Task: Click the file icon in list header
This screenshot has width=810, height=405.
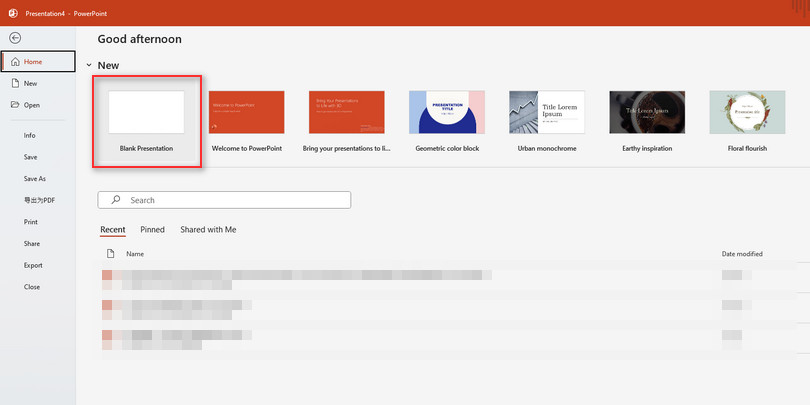Action: coord(110,254)
